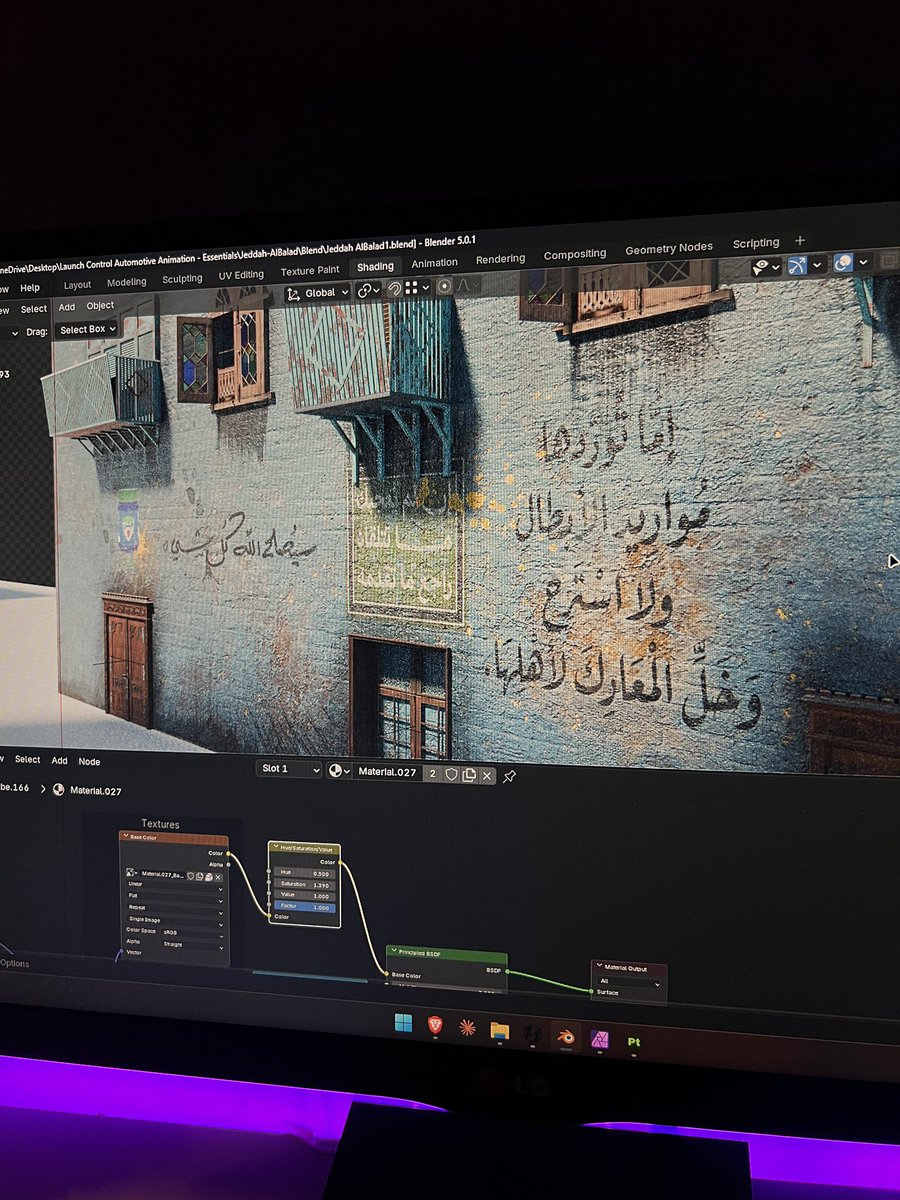900x1200 pixels.
Task: Toggle proportional editing in viewport header
Action: 444,286
